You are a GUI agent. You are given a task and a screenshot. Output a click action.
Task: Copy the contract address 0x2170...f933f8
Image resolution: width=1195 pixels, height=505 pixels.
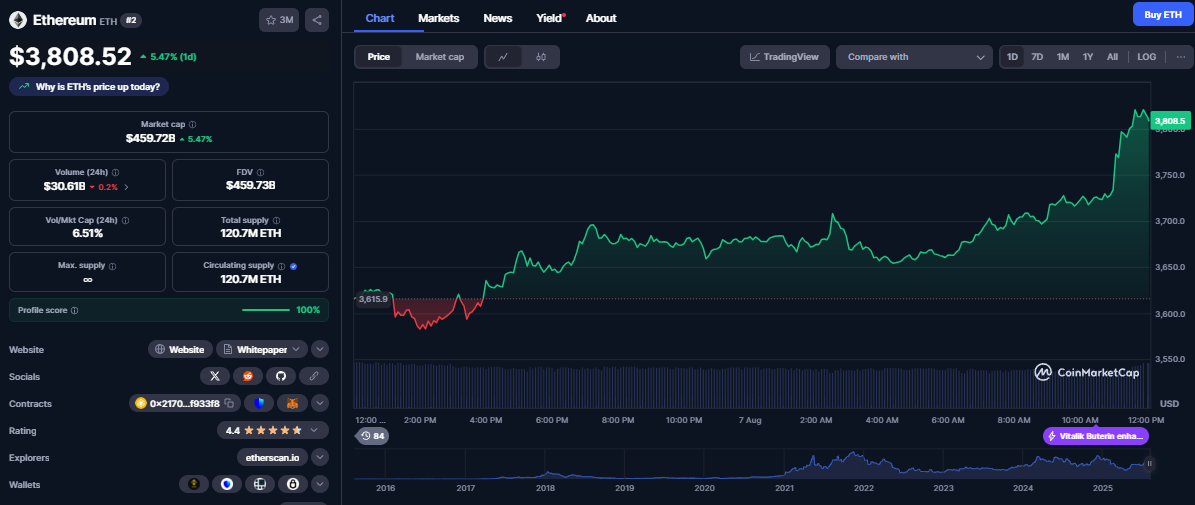click(x=229, y=403)
